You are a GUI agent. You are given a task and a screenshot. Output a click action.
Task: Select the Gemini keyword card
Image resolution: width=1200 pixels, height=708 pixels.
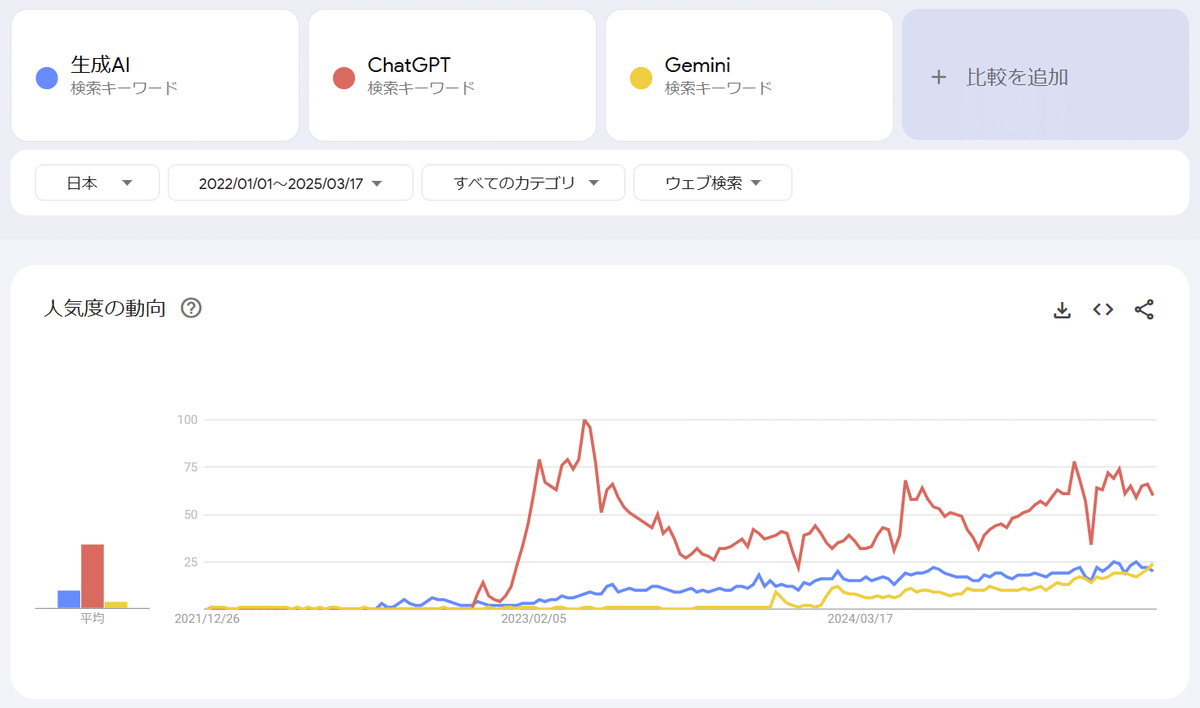pos(748,74)
